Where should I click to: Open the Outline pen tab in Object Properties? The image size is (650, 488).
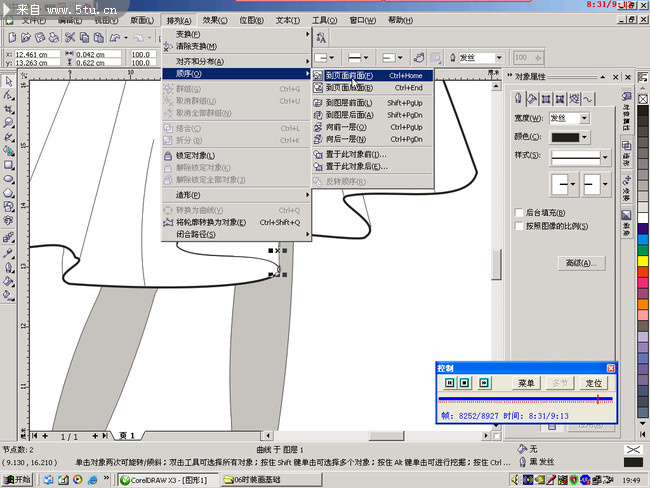pos(519,98)
